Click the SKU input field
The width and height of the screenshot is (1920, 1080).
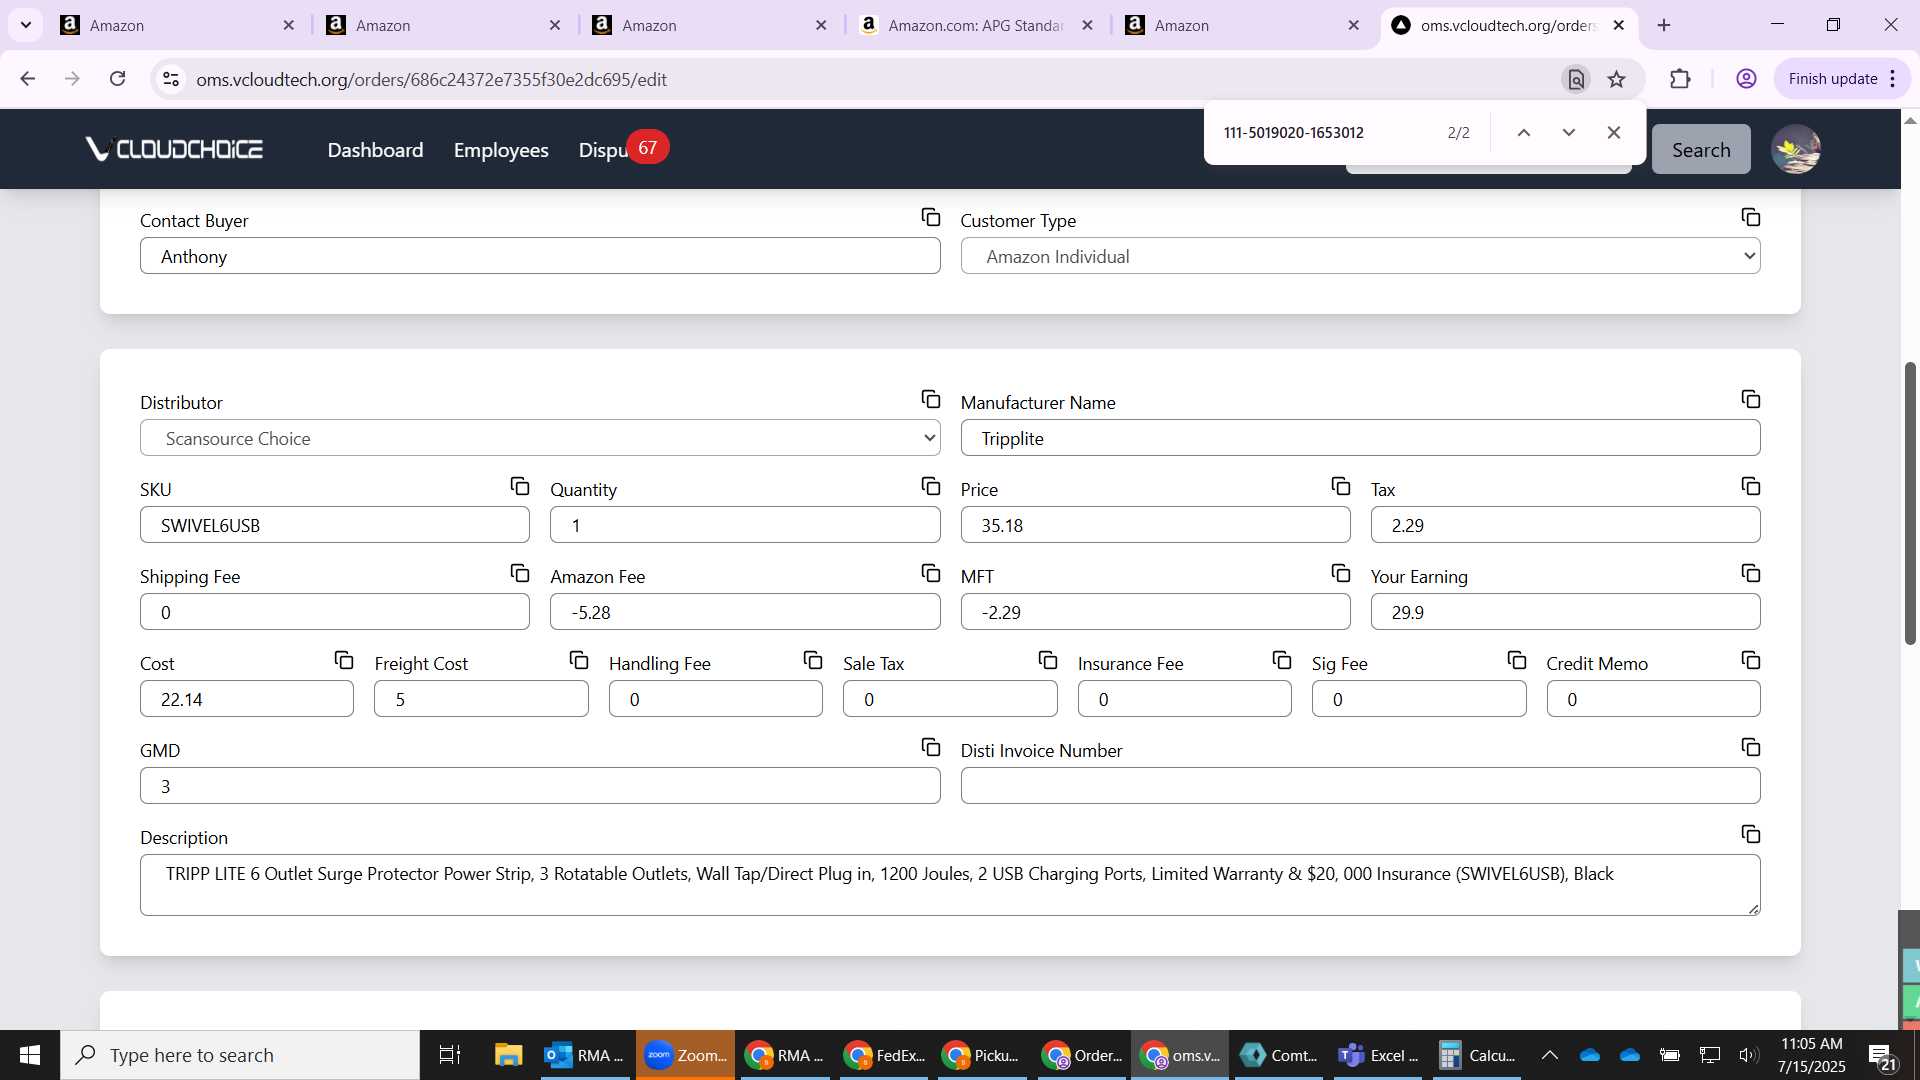point(334,525)
